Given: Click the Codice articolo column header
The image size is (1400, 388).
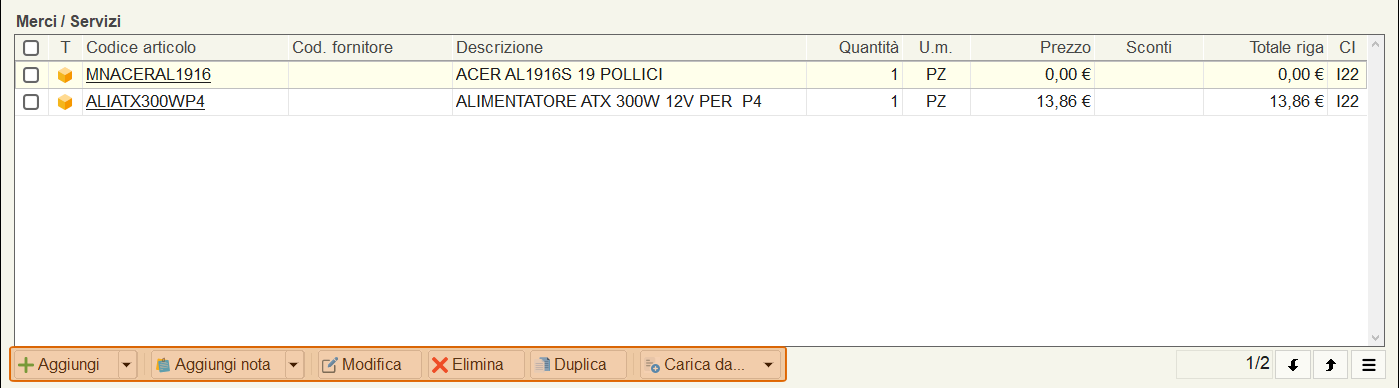Looking at the screenshot, I should [x=141, y=48].
